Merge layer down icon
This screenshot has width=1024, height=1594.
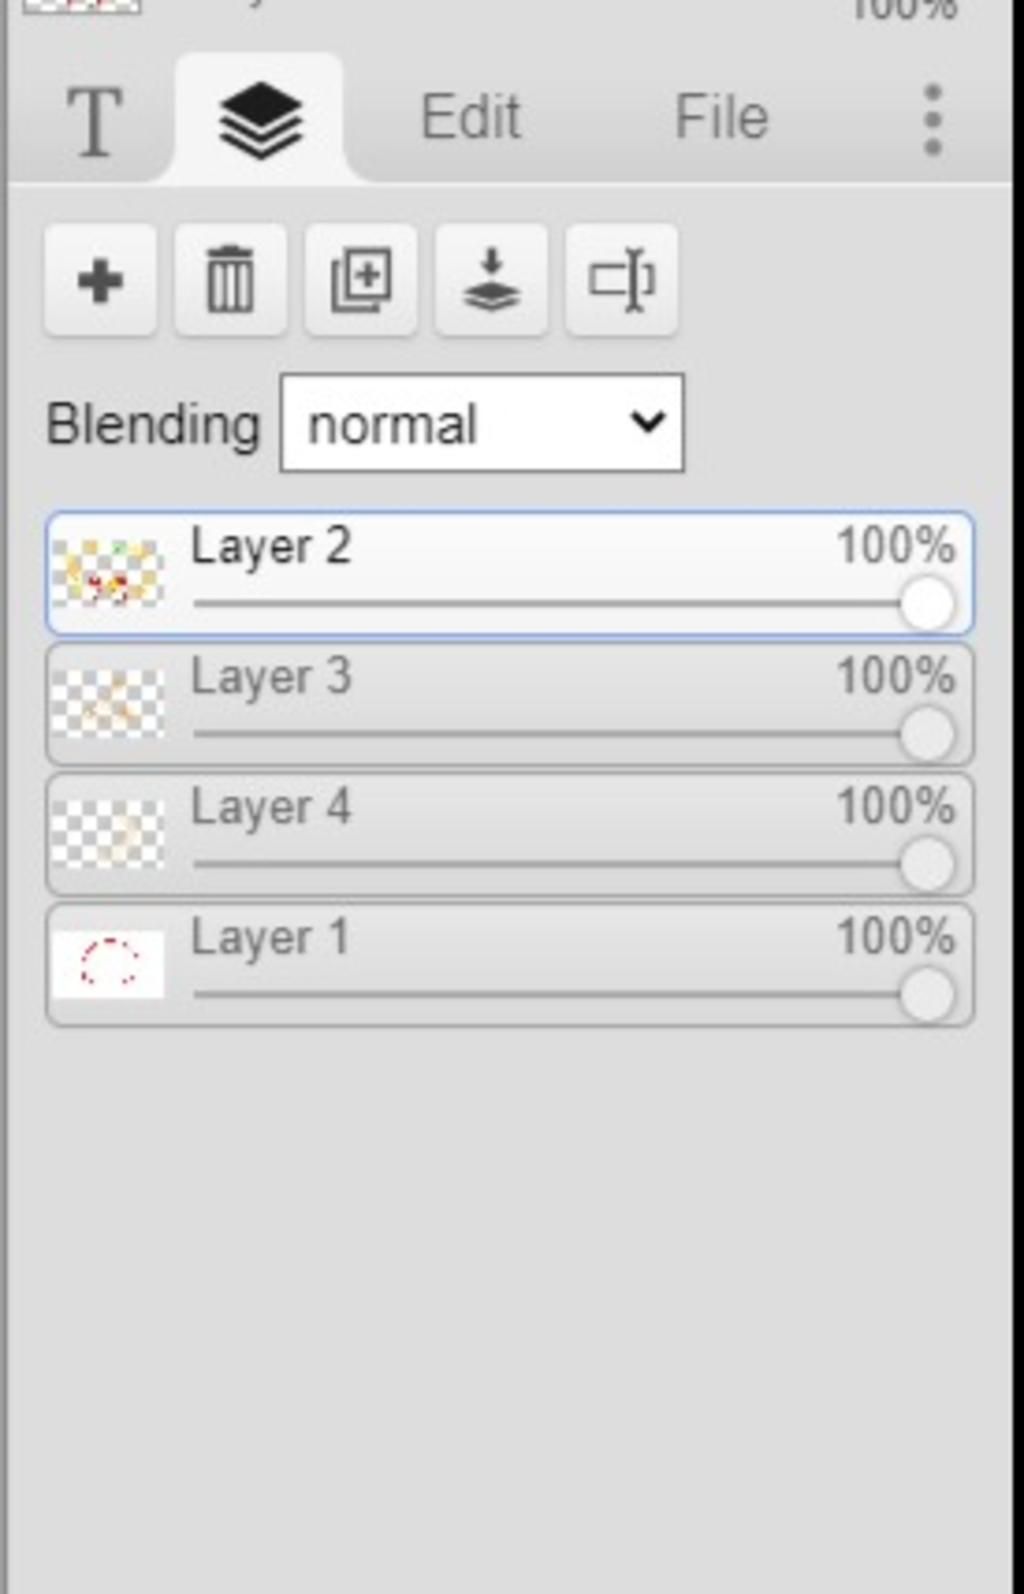click(x=491, y=281)
